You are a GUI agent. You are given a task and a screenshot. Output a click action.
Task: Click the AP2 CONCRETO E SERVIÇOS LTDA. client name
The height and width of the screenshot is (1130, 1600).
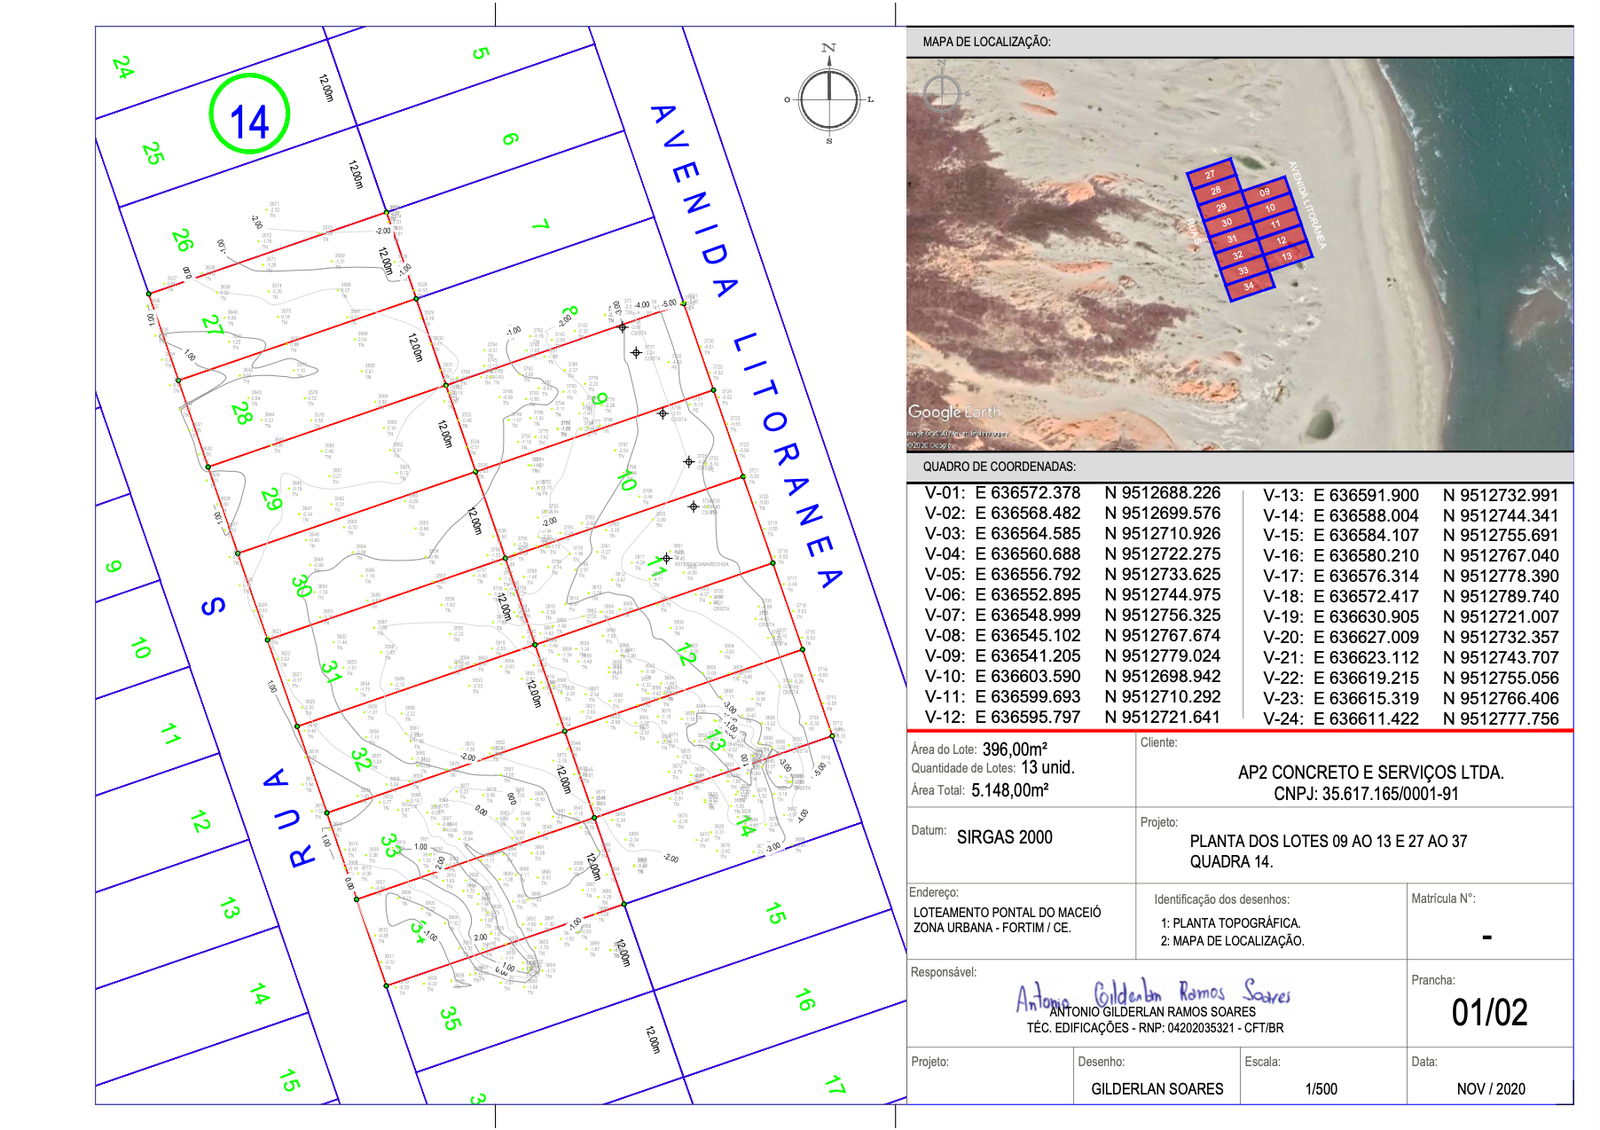(x=1370, y=773)
